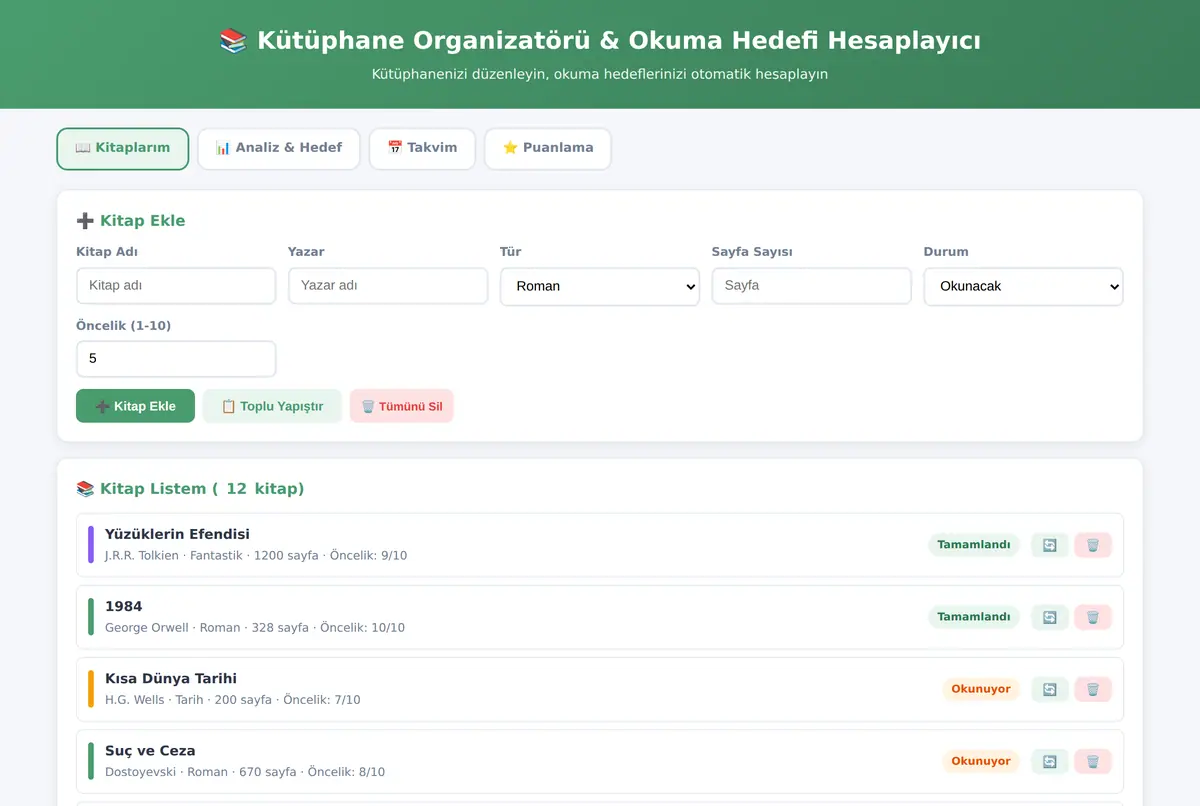Click Okunuyor badge on Suç ve Ceza
The height and width of the screenshot is (806, 1200).
click(981, 761)
